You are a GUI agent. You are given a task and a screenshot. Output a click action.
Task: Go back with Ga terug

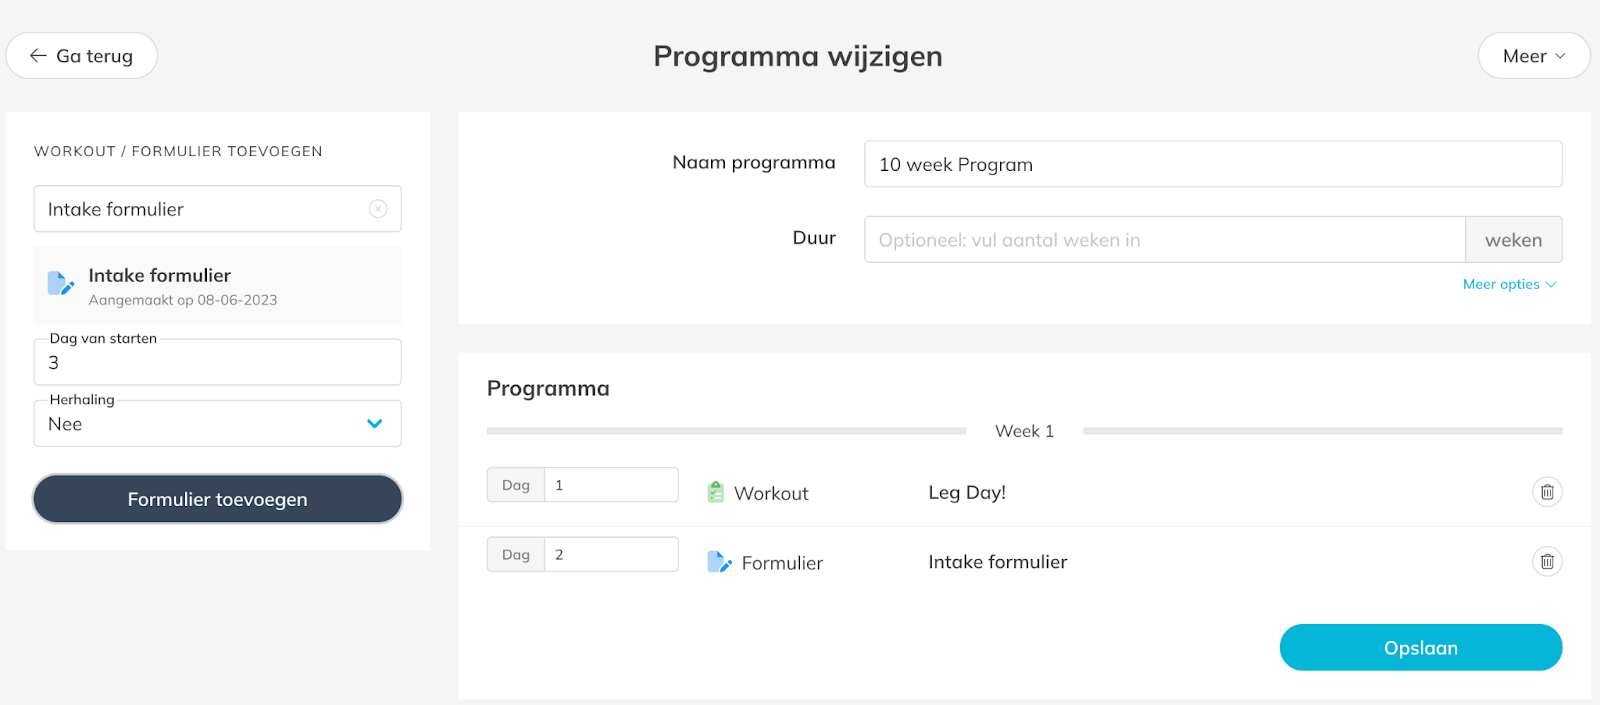coord(82,56)
